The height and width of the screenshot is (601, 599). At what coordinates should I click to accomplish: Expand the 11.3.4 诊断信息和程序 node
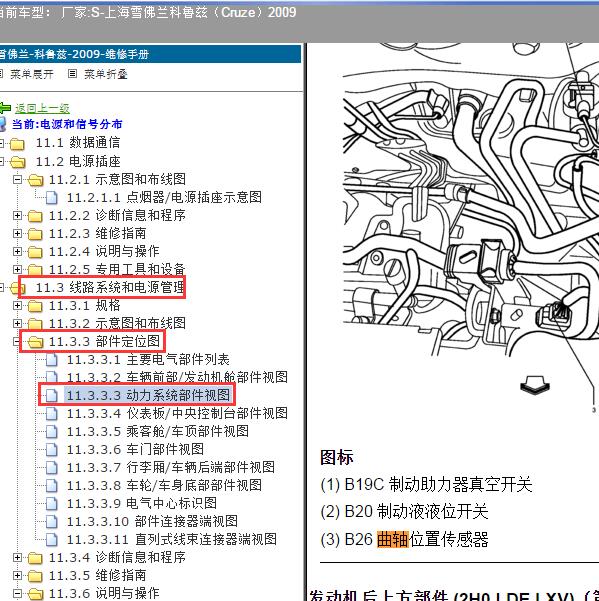[17, 557]
